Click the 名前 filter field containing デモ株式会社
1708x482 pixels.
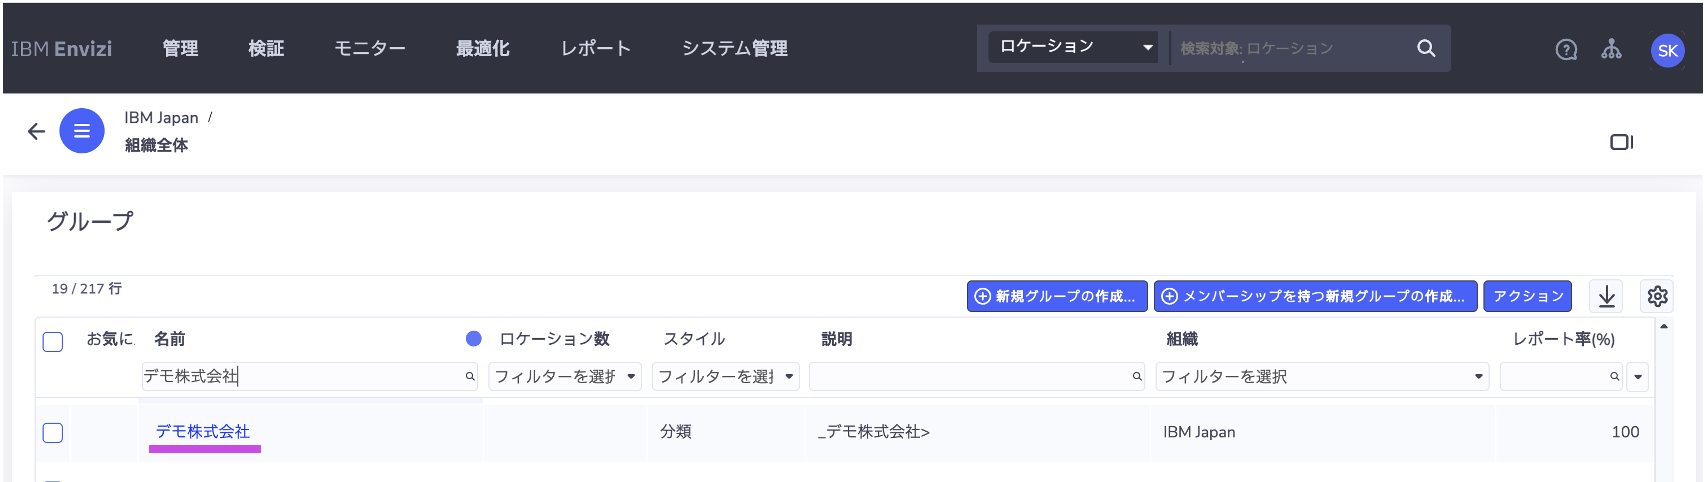[310, 376]
